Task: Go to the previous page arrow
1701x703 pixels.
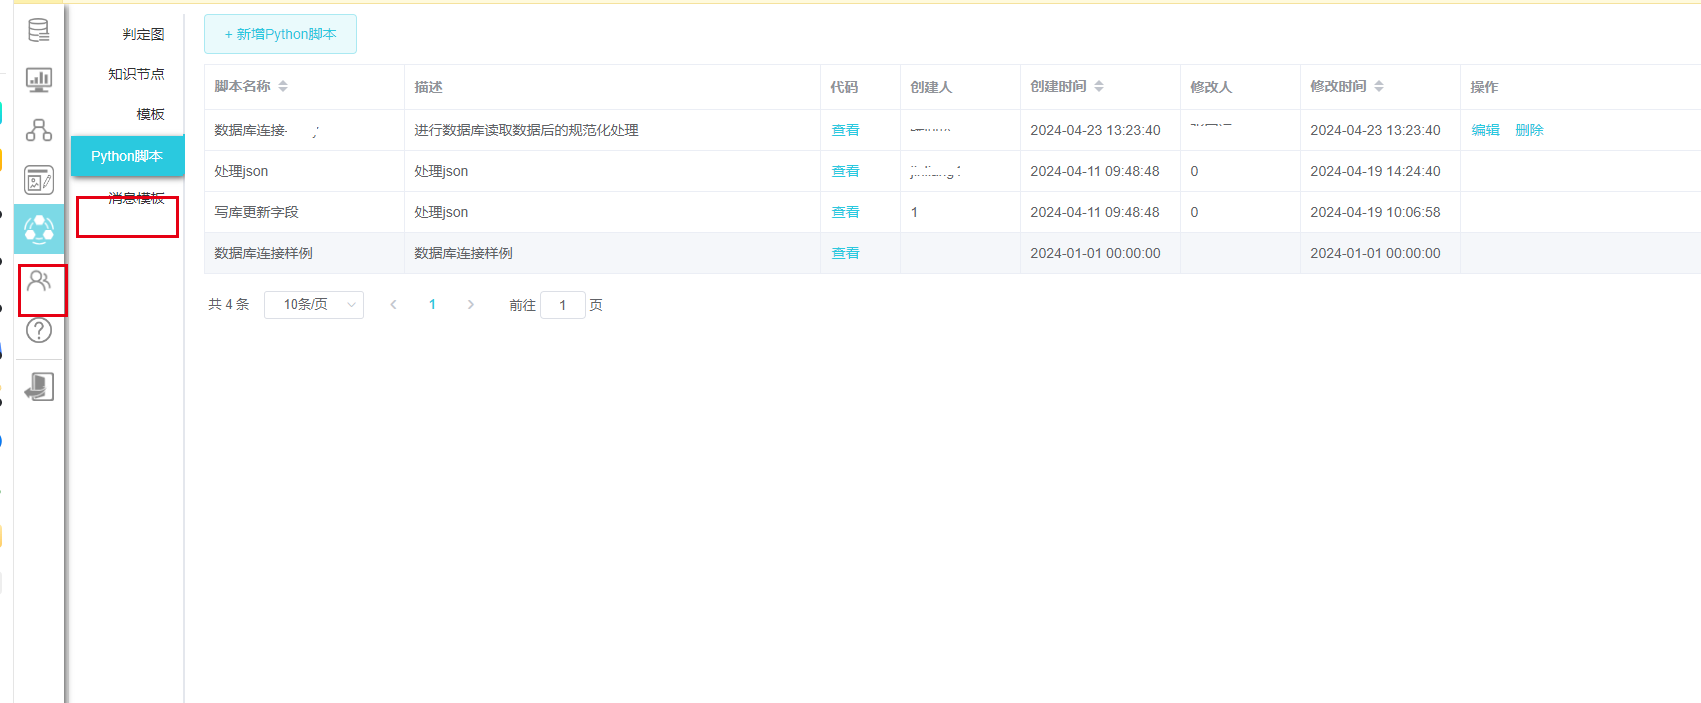Action: 394,305
